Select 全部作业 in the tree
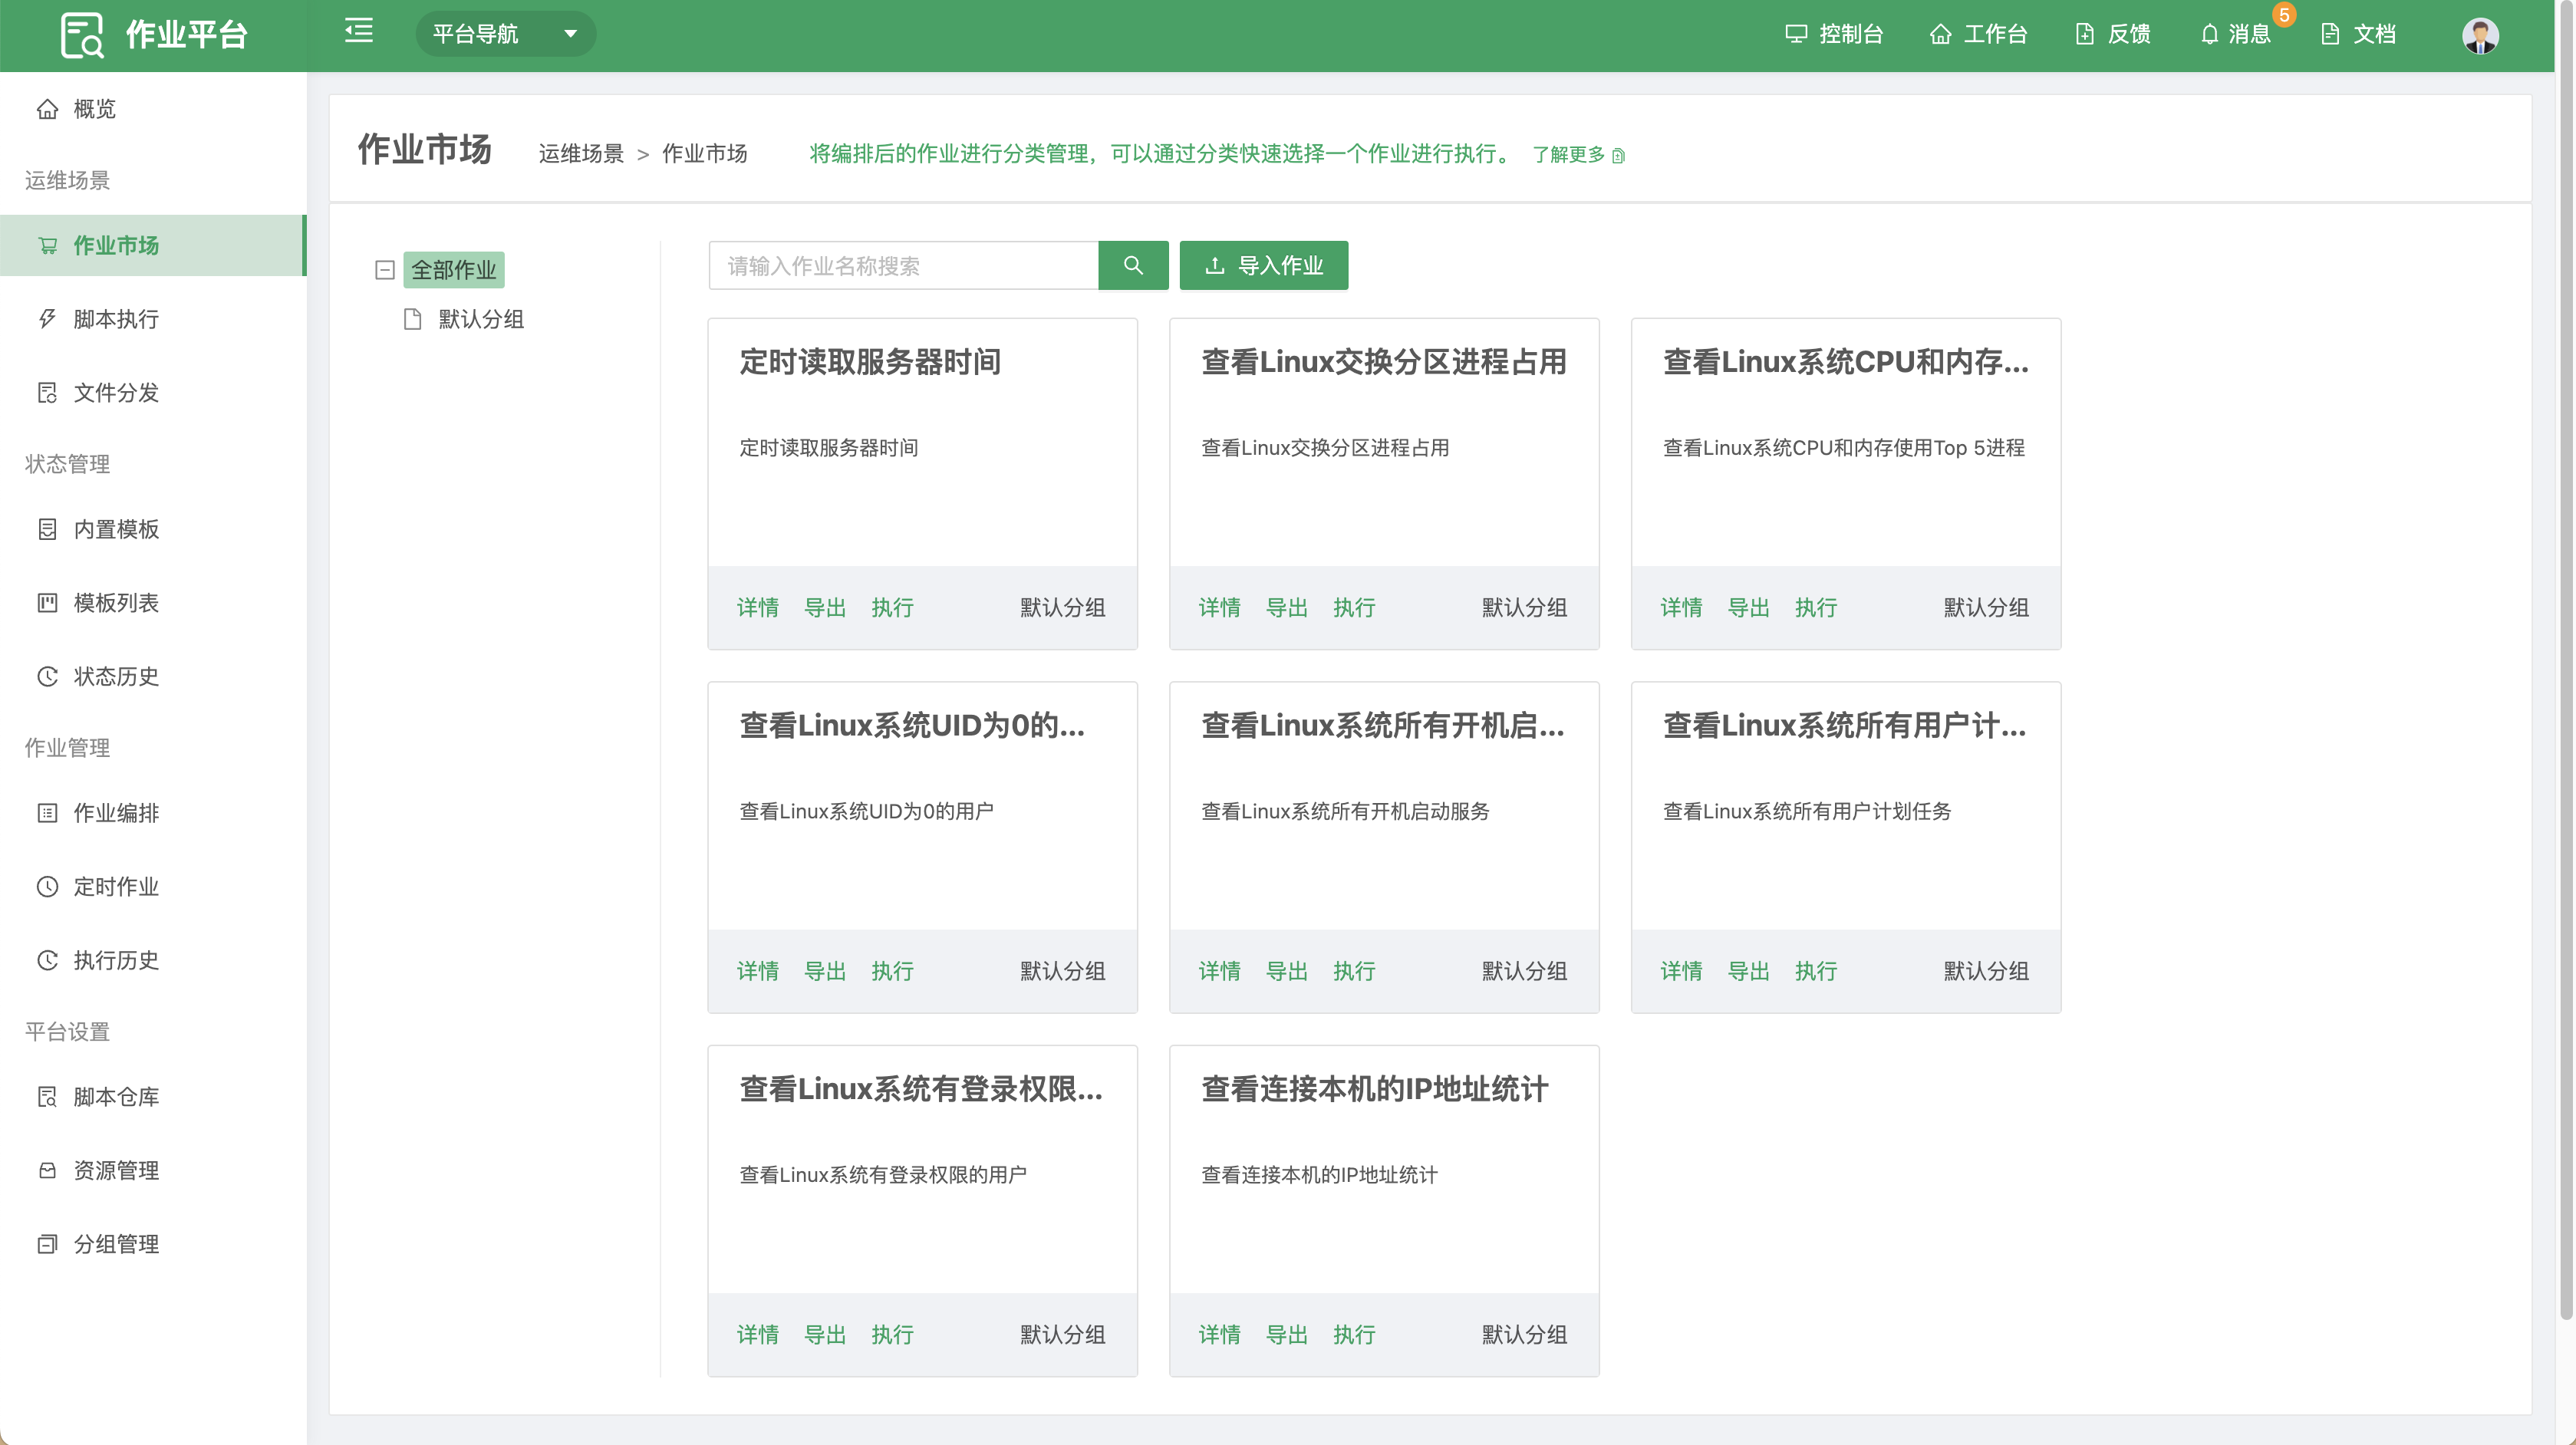Image resolution: width=2576 pixels, height=1445 pixels. pos(454,270)
